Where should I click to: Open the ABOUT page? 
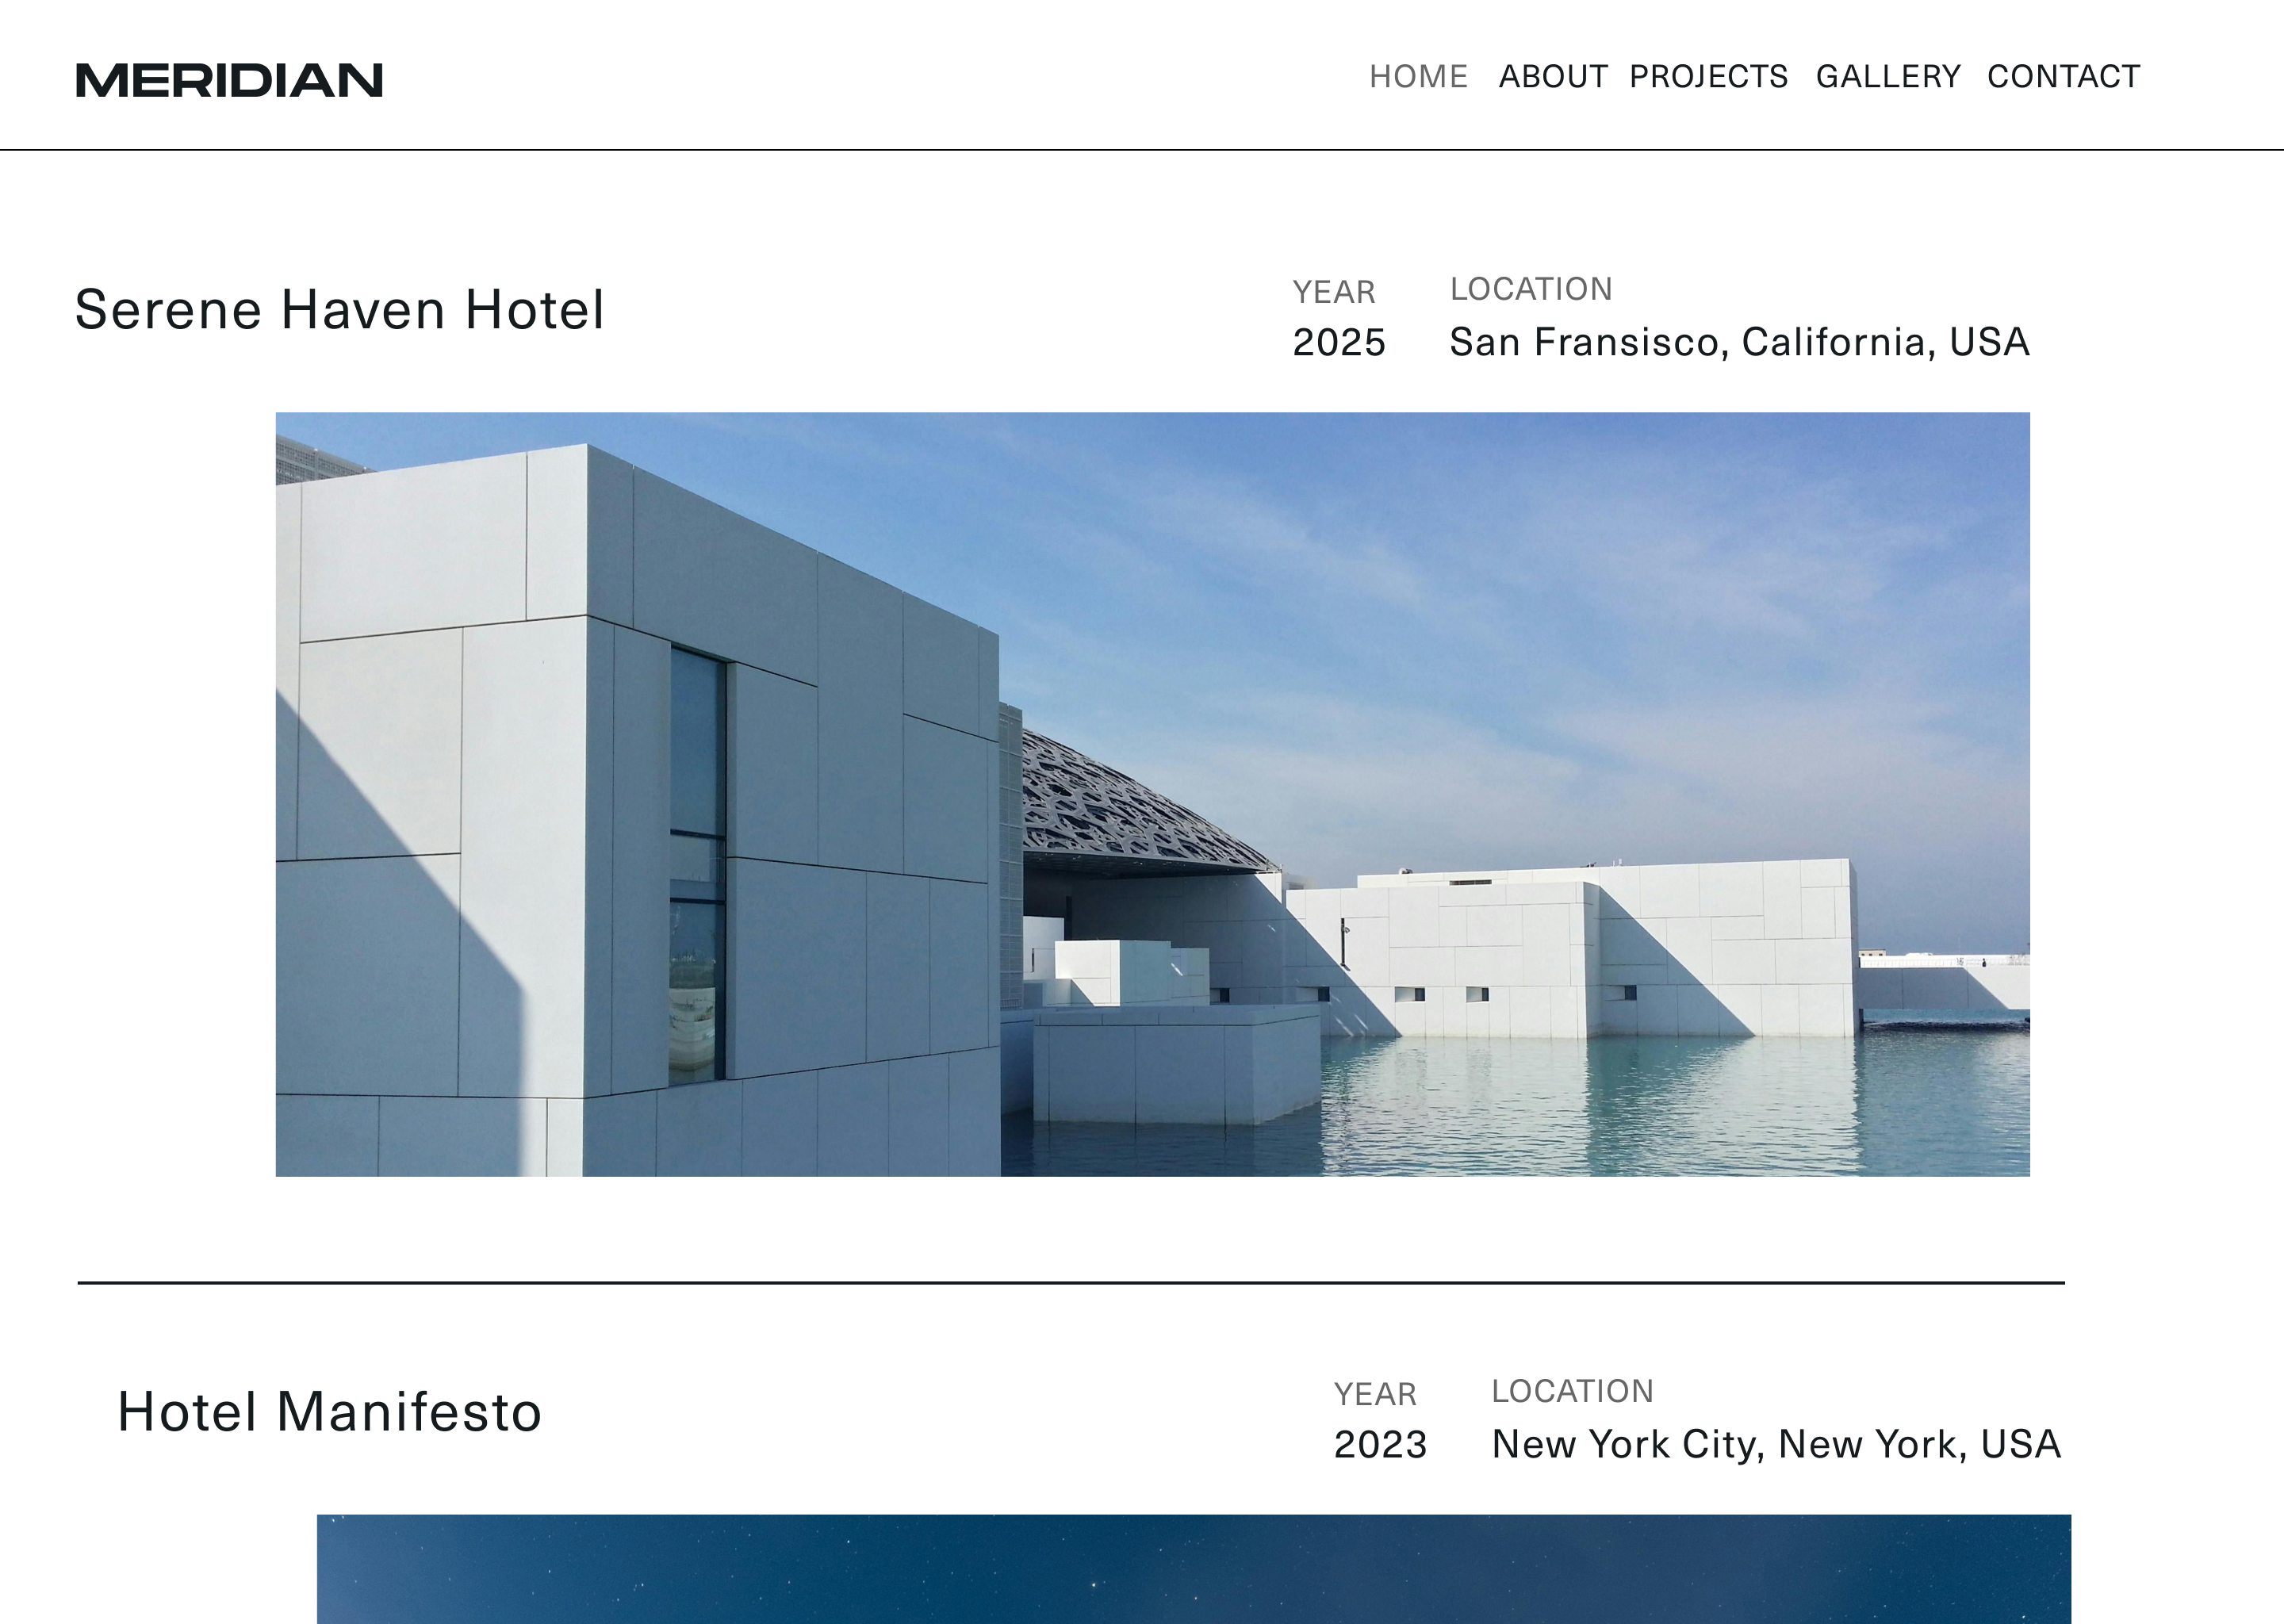click(x=1553, y=77)
